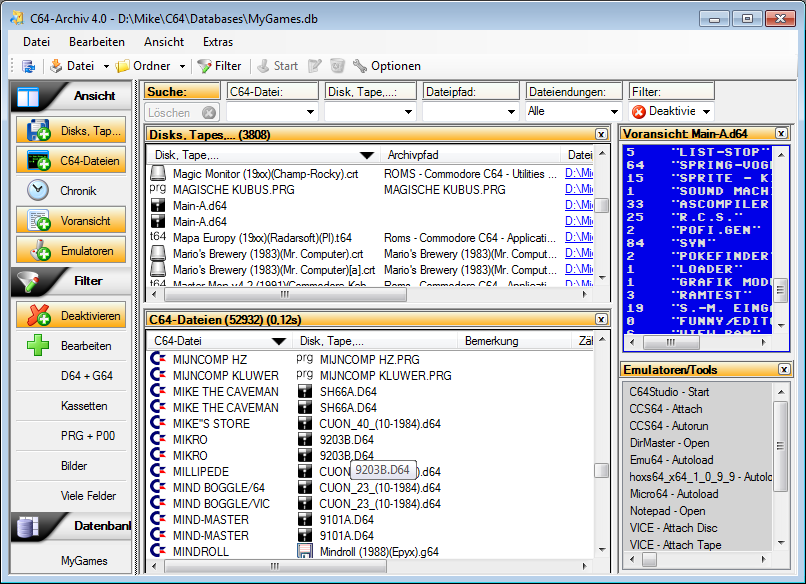Open the Ansicht menu in the menu bar
806x584 pixels.
(164, 42)
